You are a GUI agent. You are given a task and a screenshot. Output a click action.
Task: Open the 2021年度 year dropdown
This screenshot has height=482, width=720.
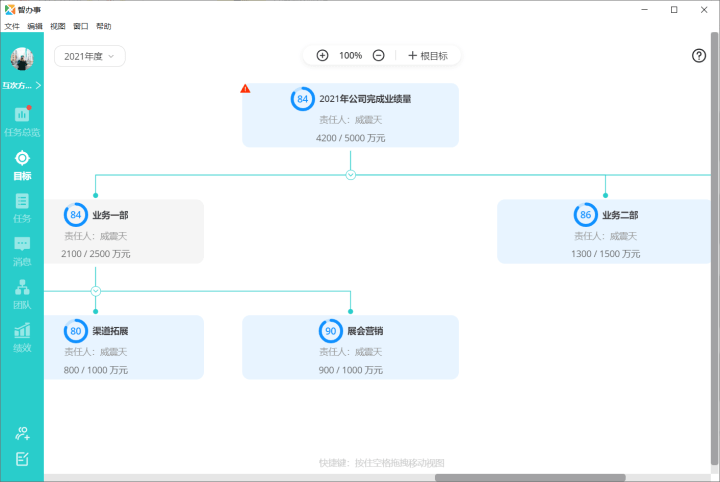(x=90, y=56)
